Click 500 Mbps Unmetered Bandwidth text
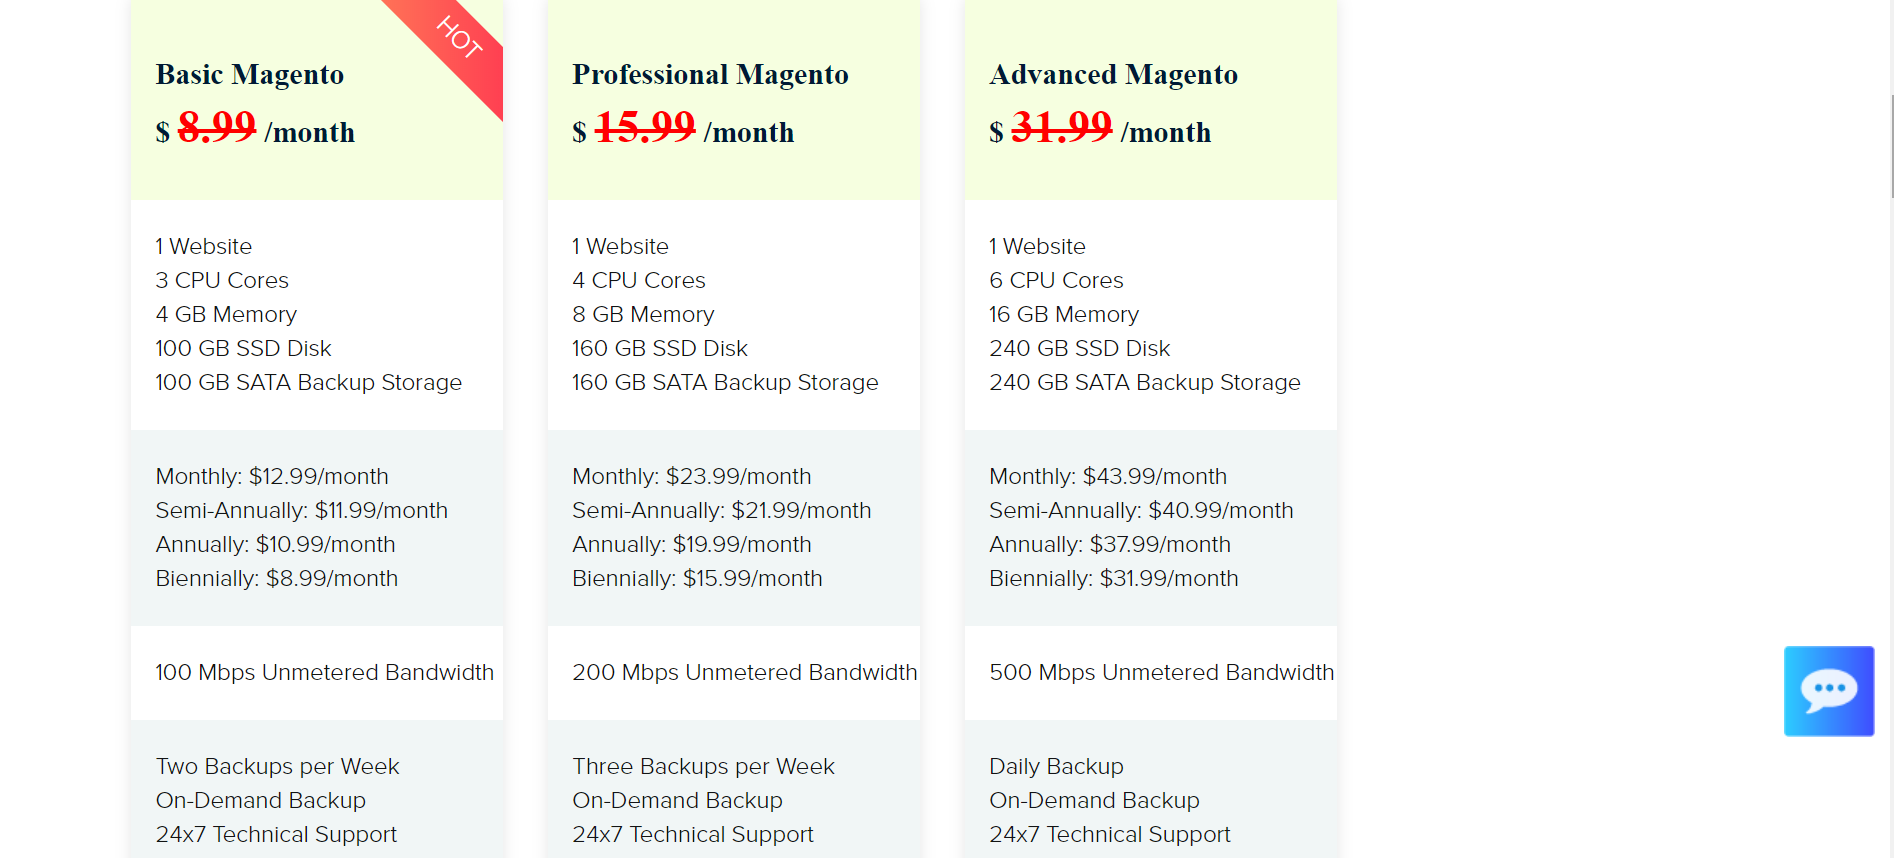 point(1161,673)
